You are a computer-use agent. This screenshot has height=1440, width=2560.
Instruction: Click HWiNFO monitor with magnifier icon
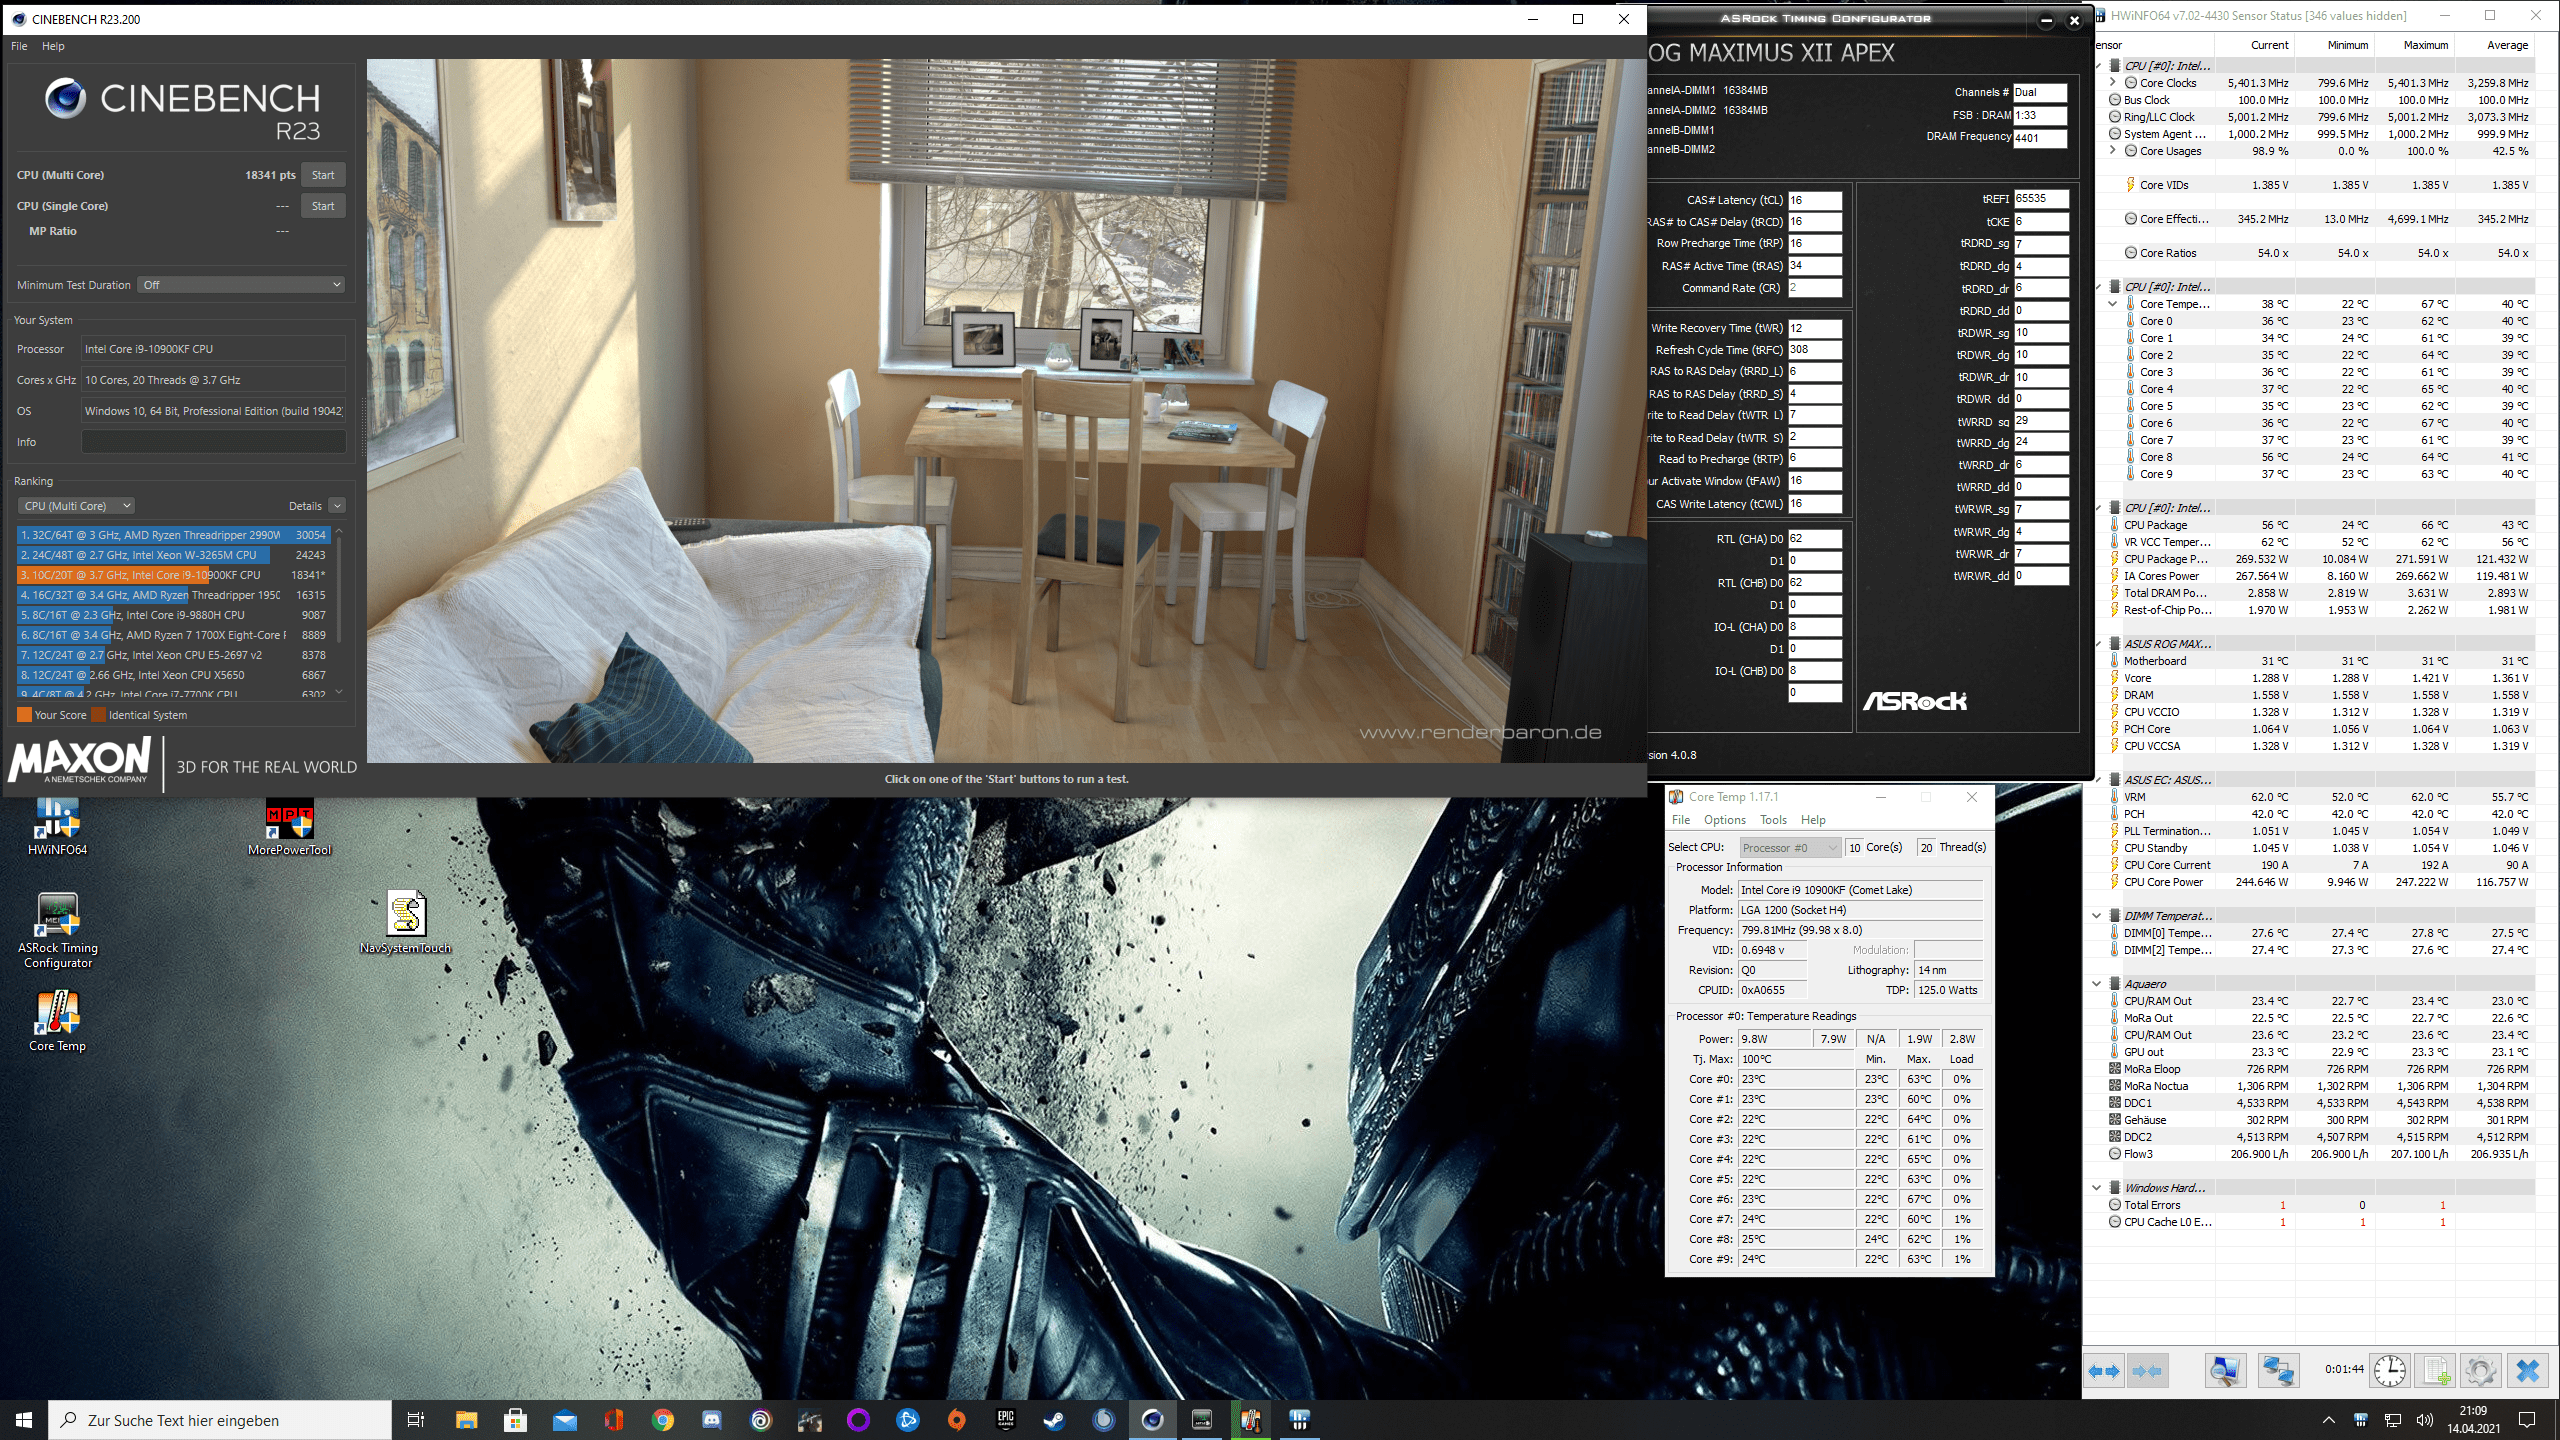tap(2225, 1371)
